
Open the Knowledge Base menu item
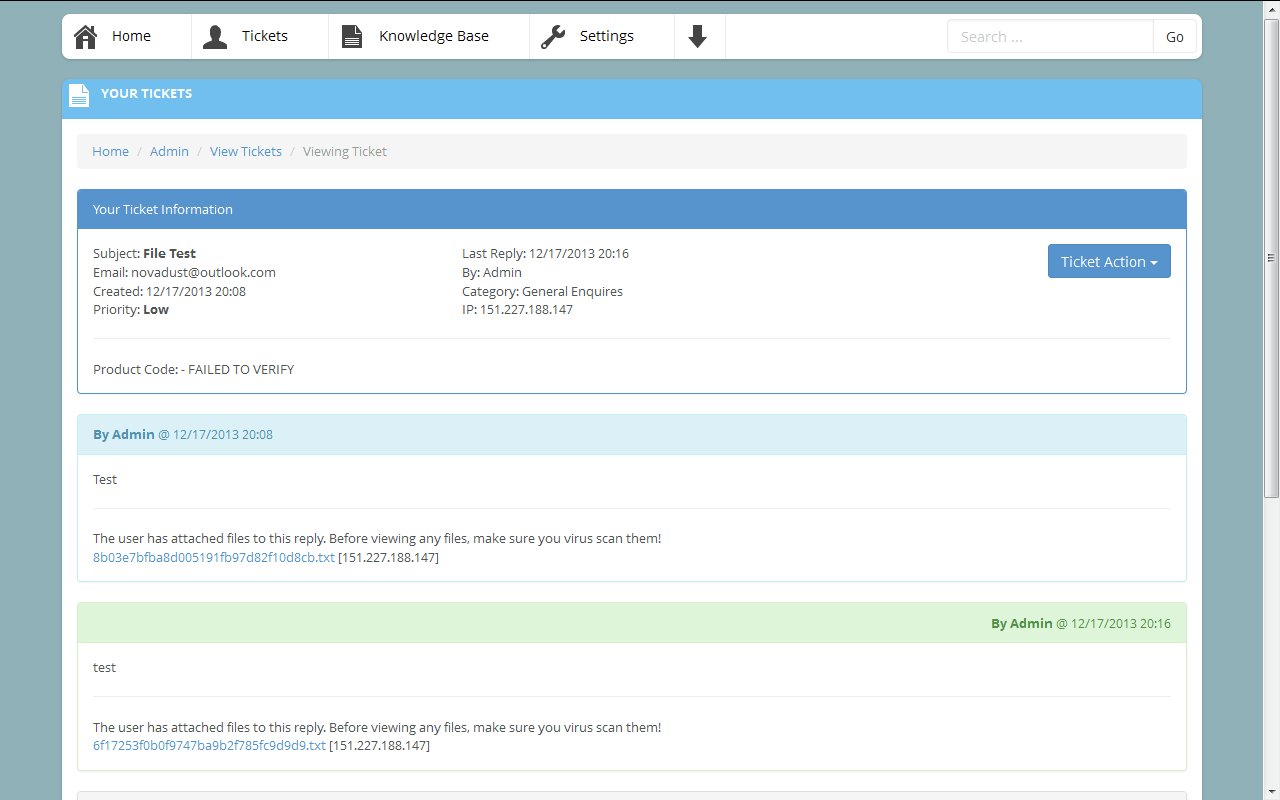point(433,37)
